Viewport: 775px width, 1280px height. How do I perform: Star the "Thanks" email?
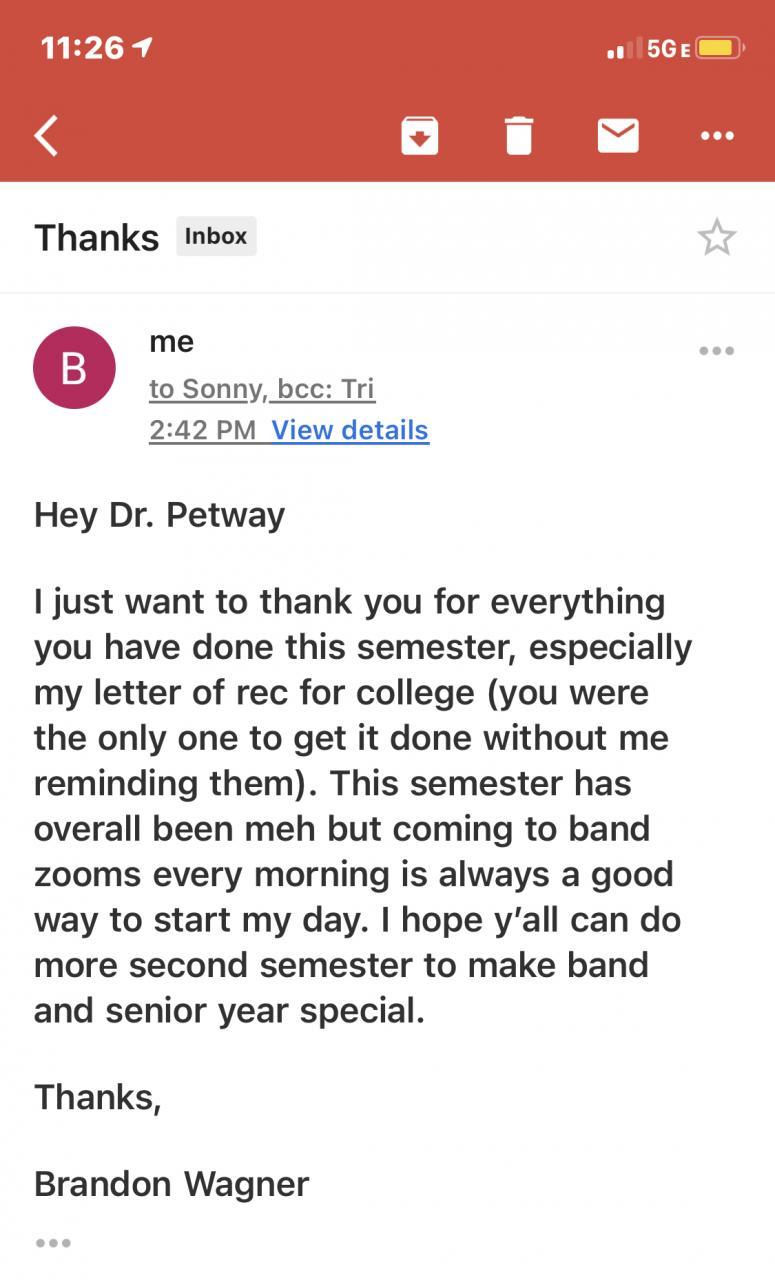tap(716, 238)
